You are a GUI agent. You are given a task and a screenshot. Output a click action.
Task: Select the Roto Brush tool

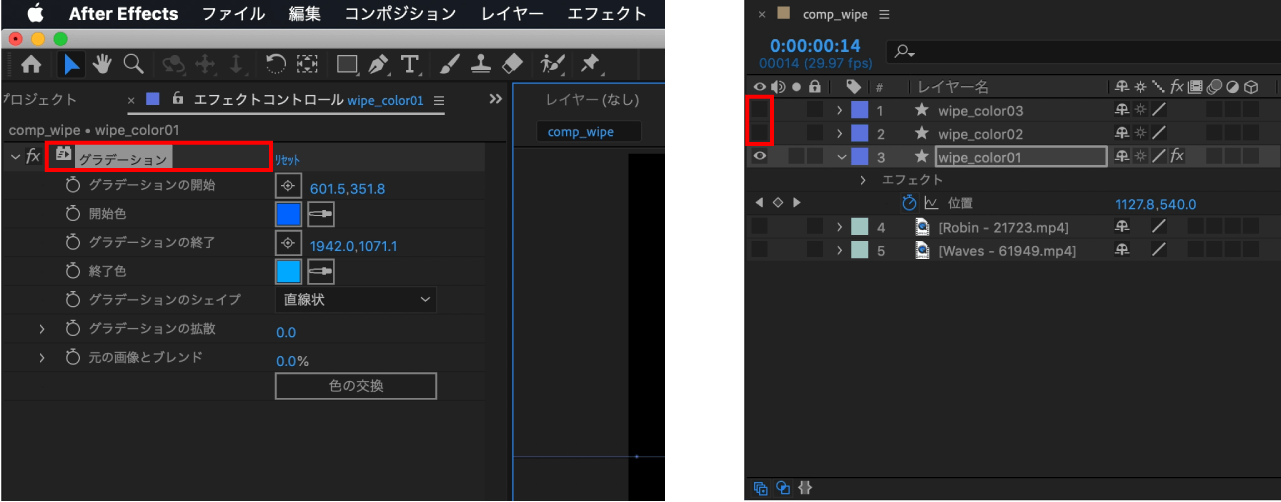(552, 65)
